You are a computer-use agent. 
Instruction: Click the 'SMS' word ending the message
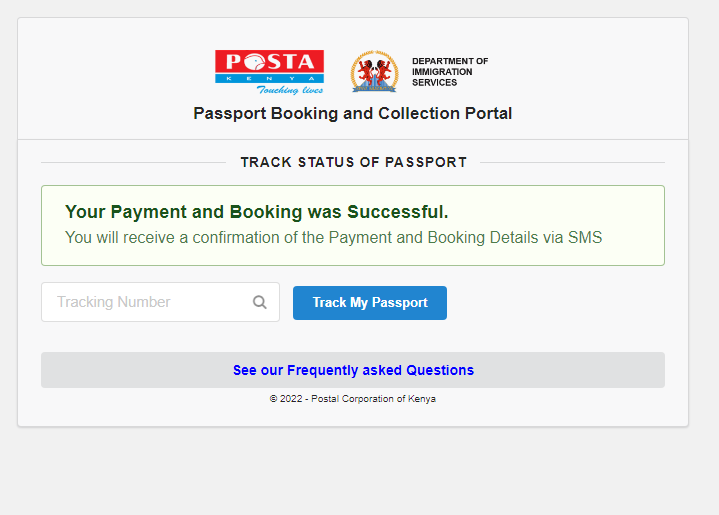click(x=585, y=238)
